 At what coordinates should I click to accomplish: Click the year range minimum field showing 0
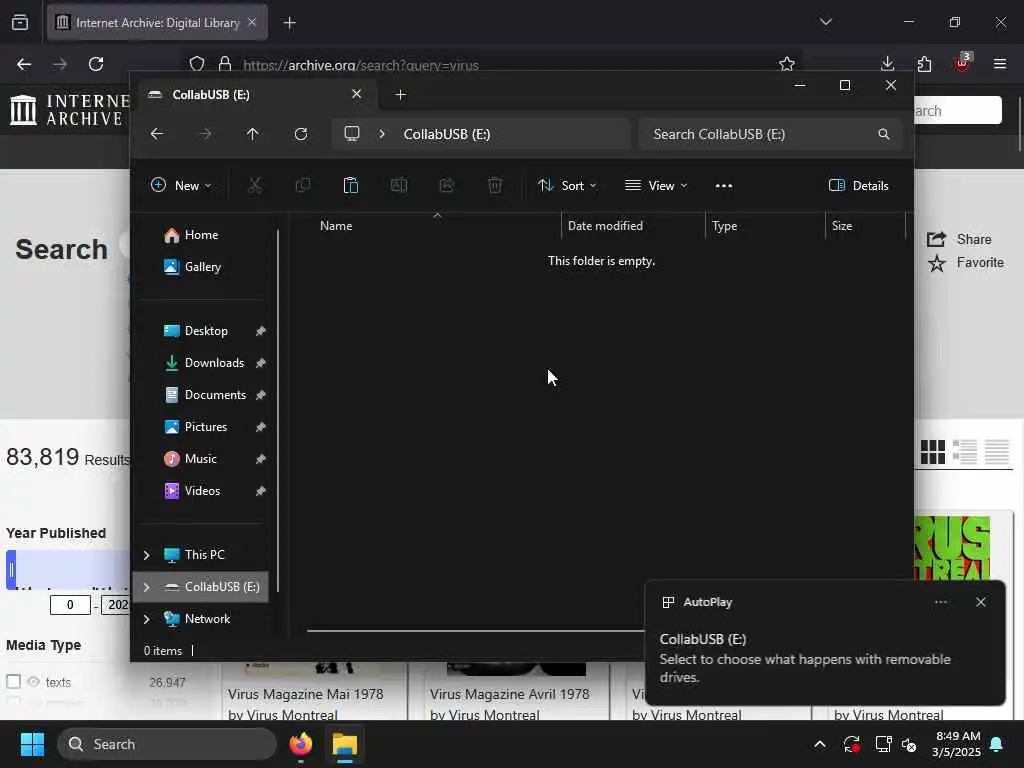(70, 605)
